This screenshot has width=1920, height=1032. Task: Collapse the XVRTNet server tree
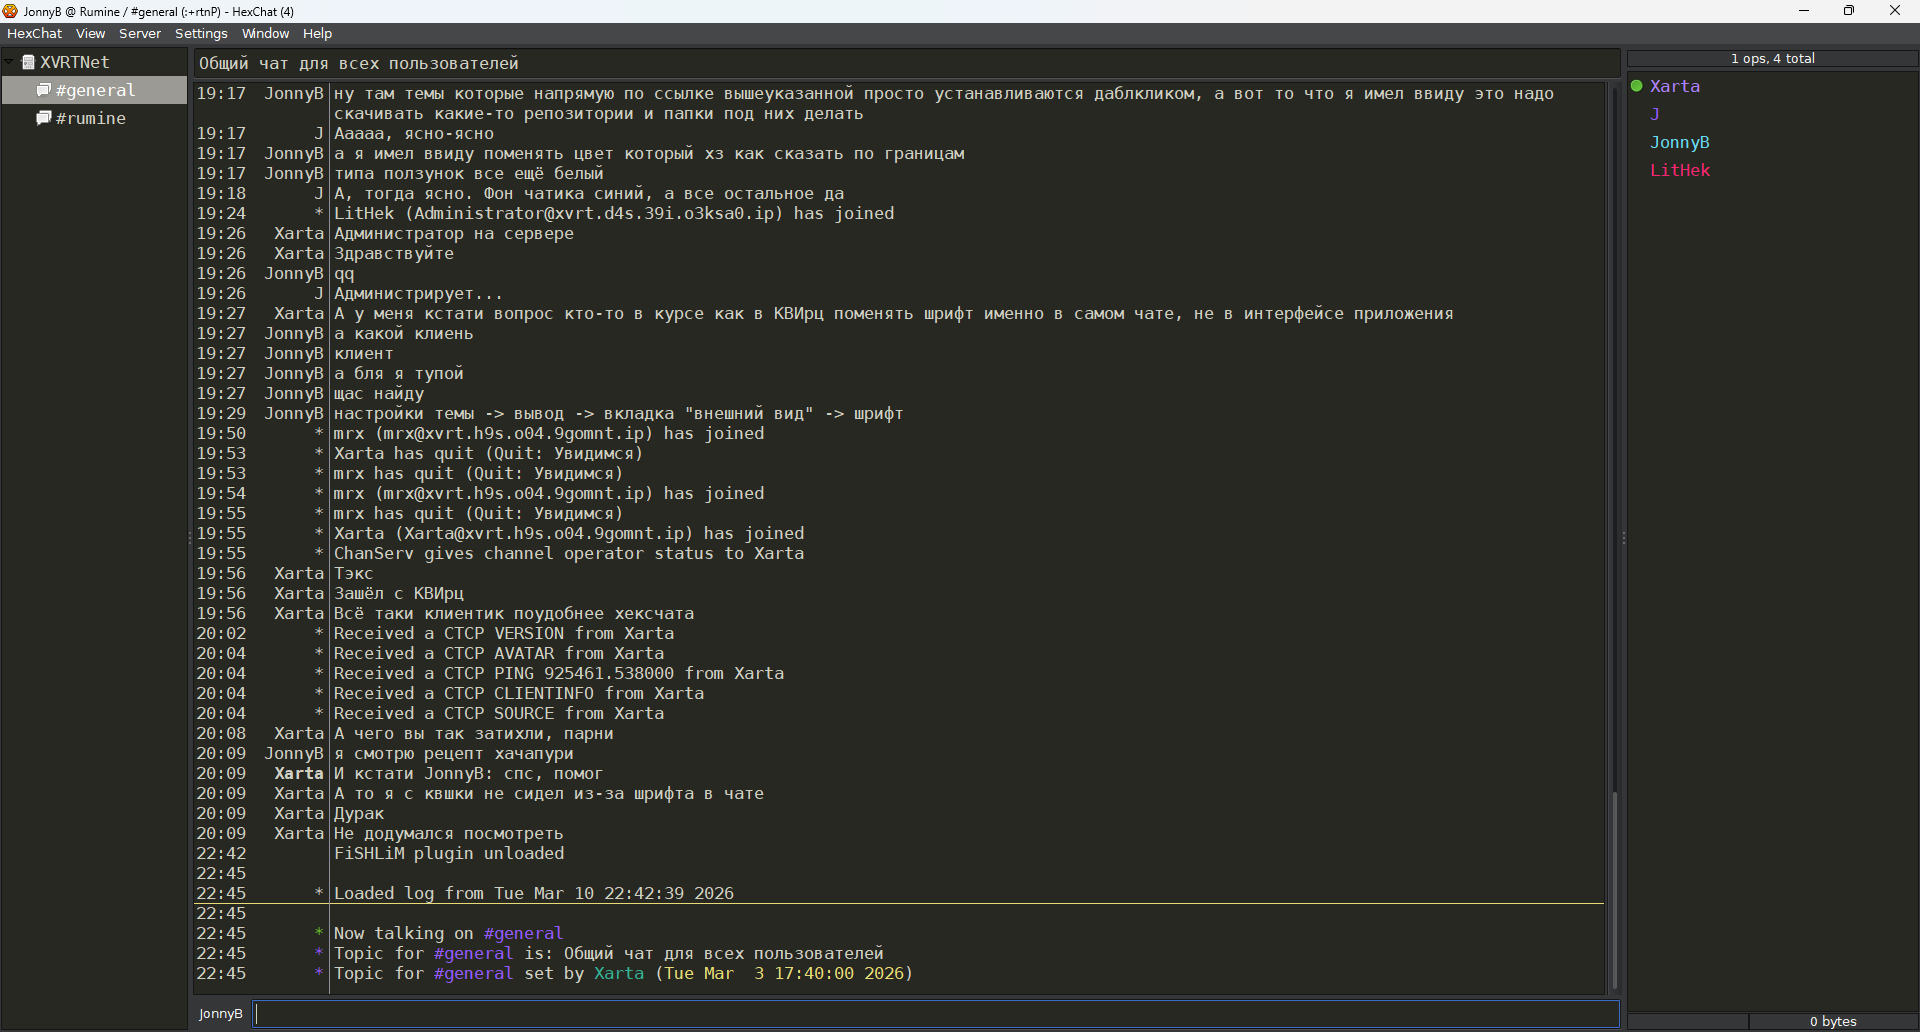click(9, 62)
